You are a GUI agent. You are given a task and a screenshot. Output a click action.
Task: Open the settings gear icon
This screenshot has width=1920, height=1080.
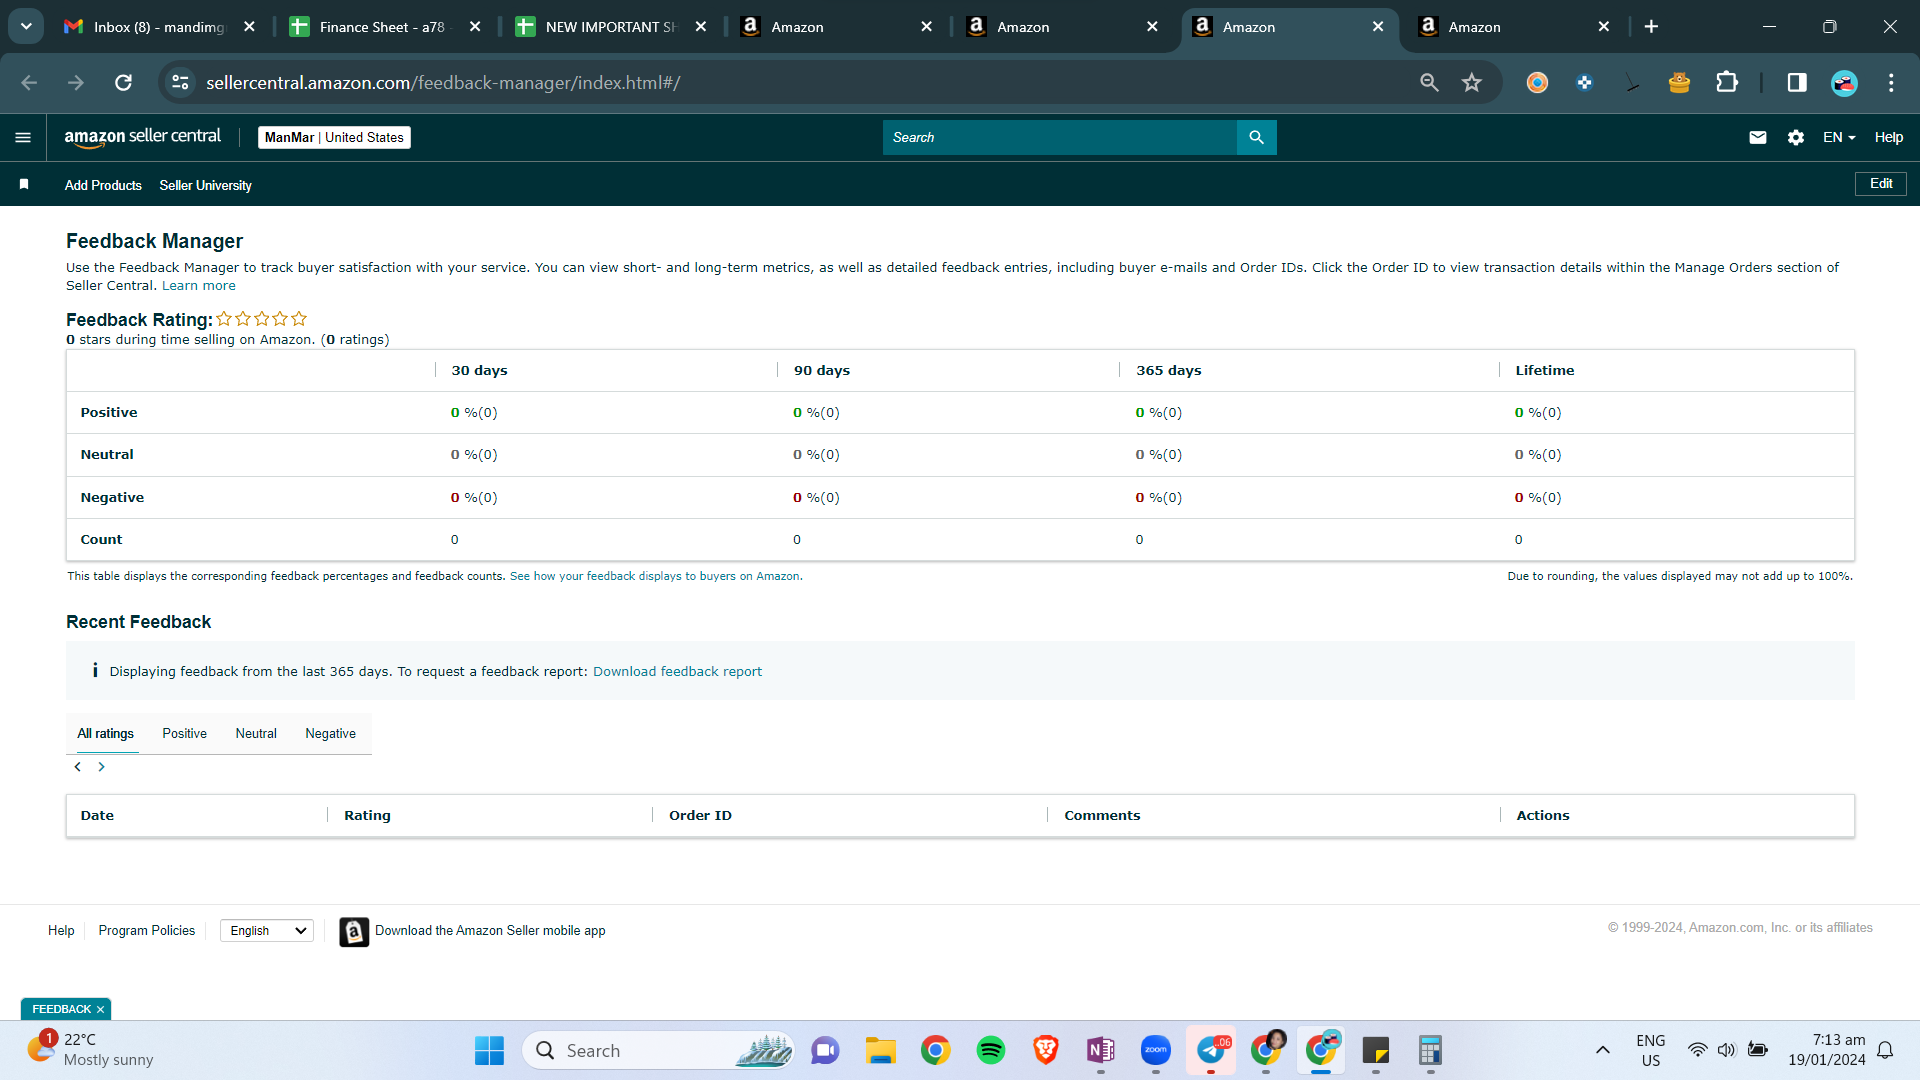1796,137
